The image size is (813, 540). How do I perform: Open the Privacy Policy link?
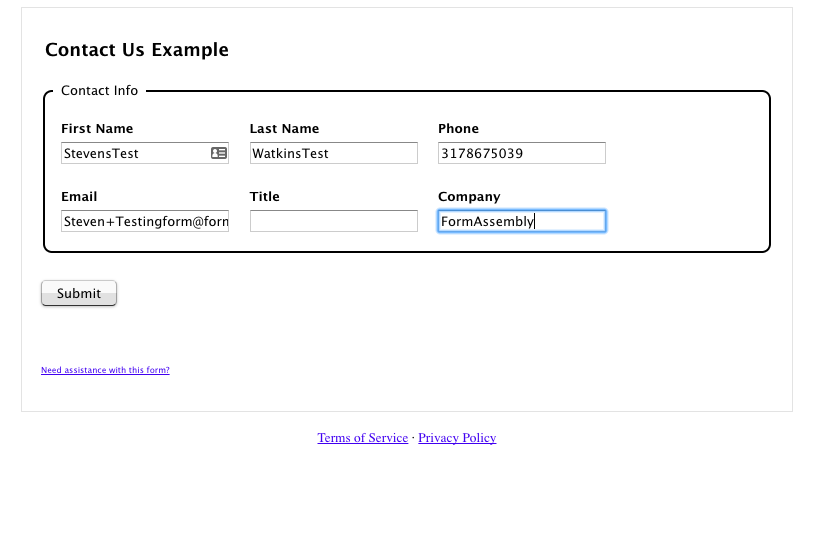click(457, 438)
